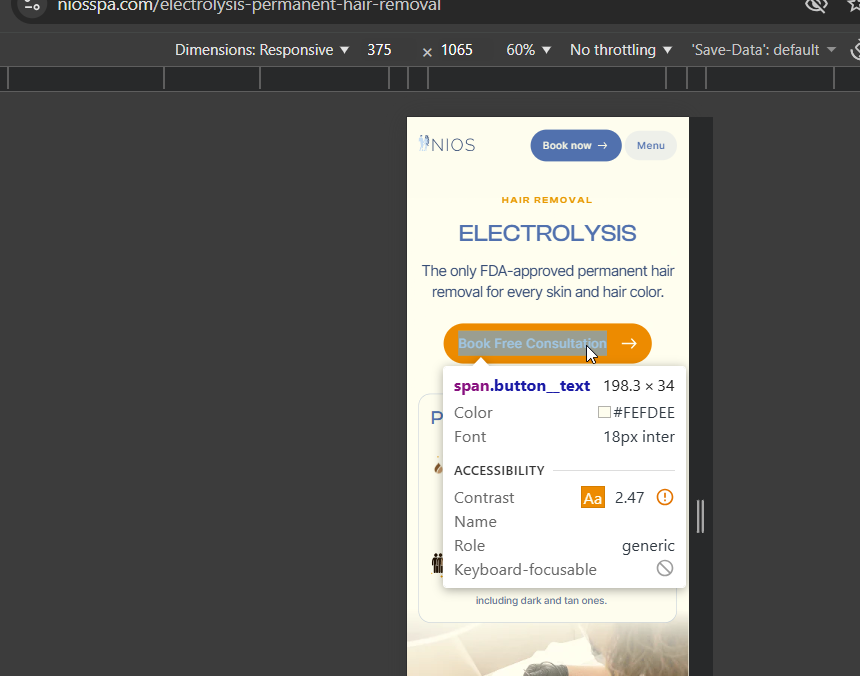Click the Book Free Consultation button text

click(532, 344)
